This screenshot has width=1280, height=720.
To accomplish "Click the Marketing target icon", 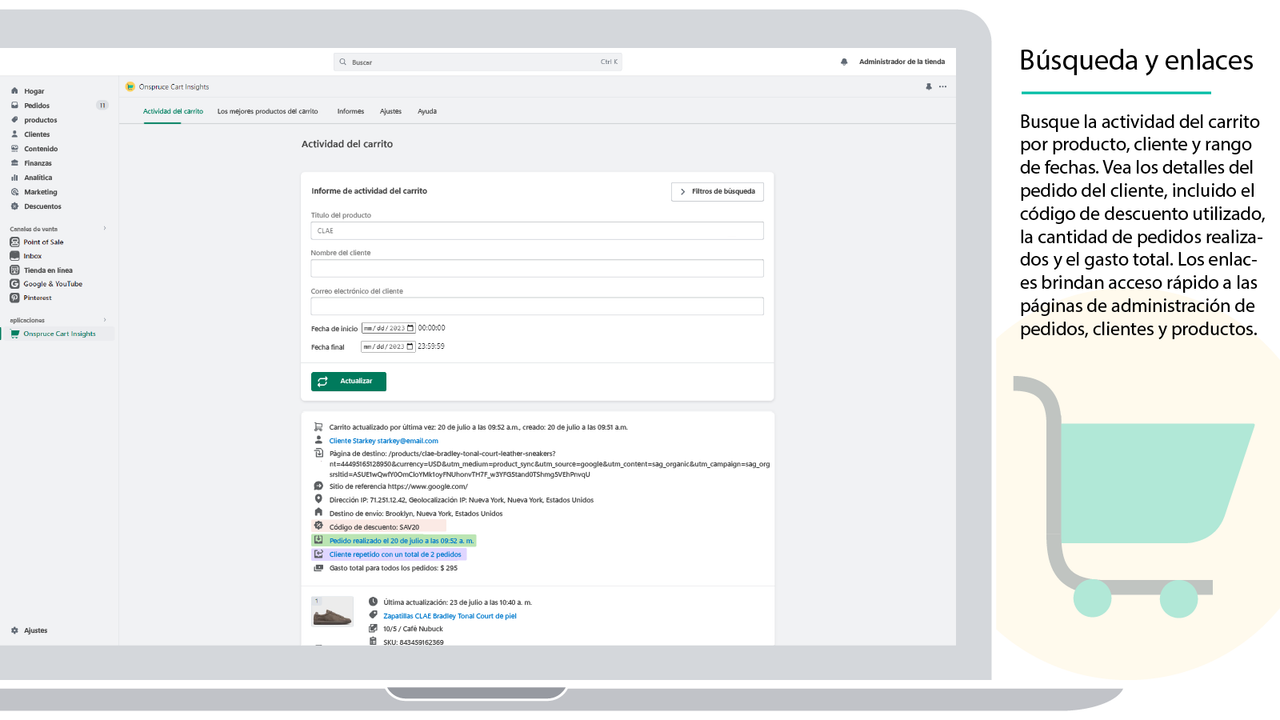I will pyautogui.click(x=15, y=192).
